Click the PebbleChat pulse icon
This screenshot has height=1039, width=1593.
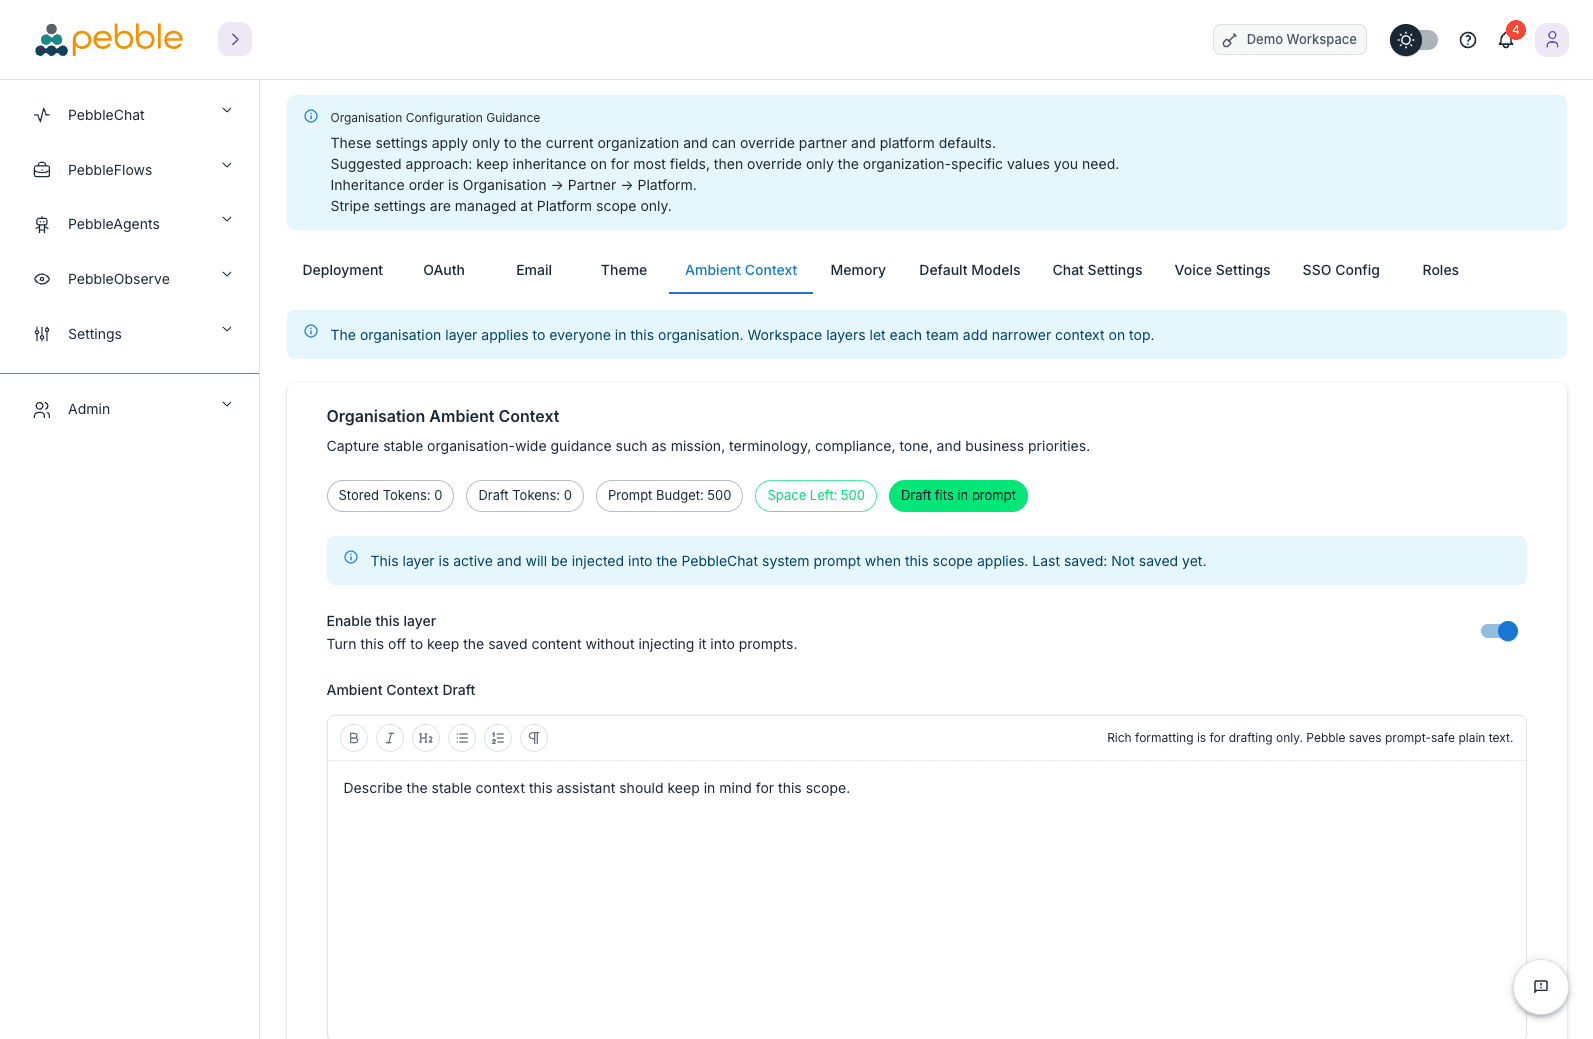42,115
